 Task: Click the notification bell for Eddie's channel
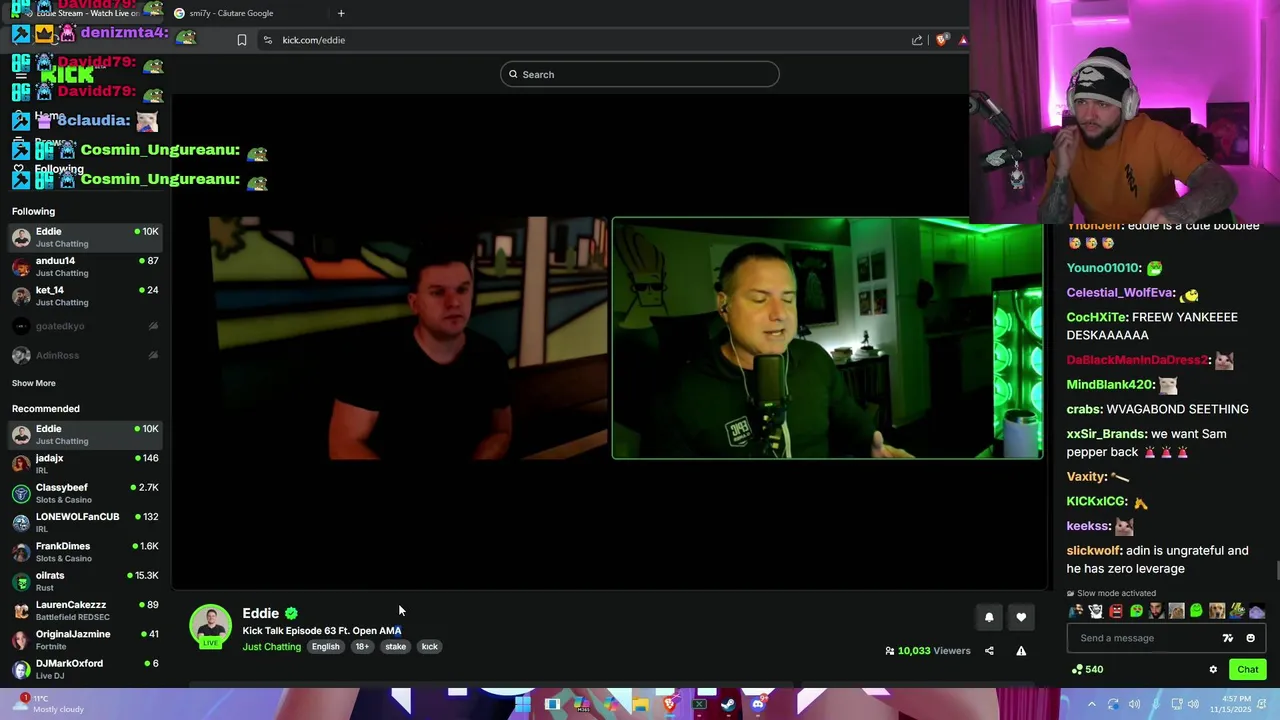point(989,617)
